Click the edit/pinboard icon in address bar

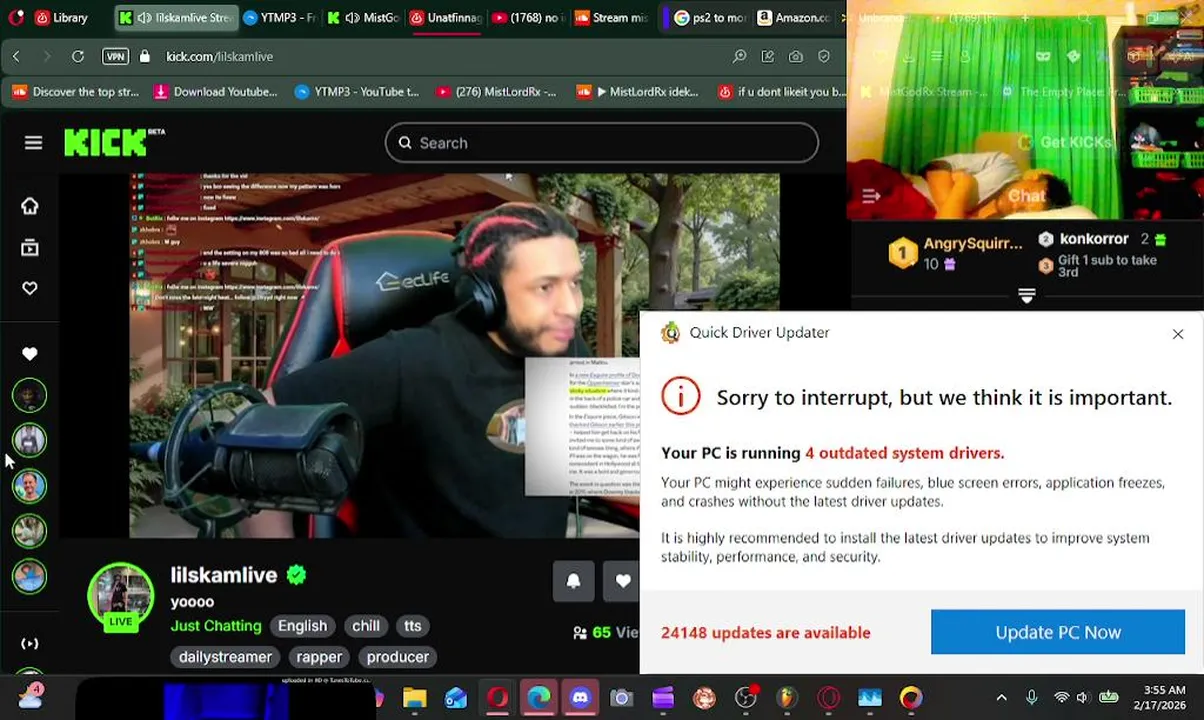[767, 57]
